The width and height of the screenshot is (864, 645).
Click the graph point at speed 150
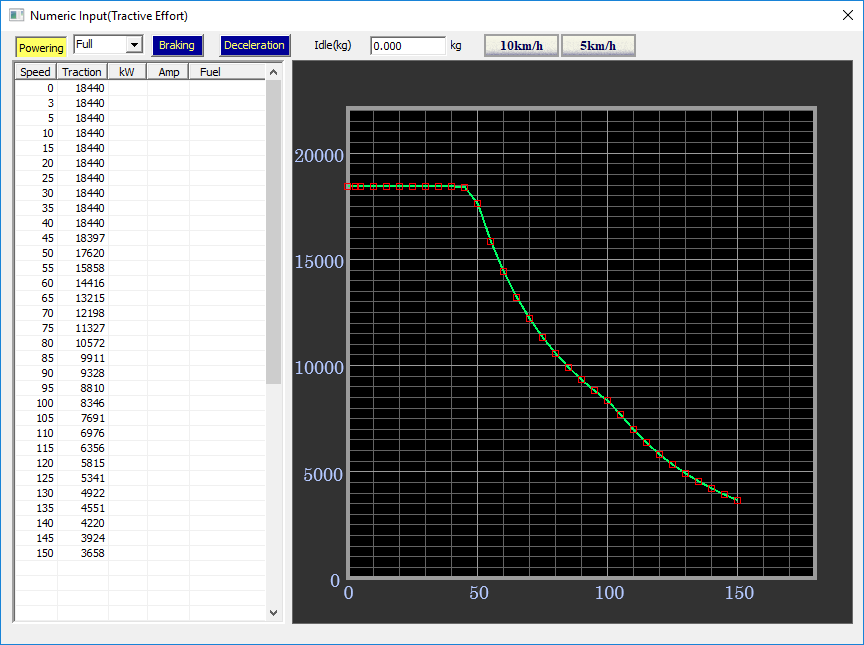click(x=737, y=501)
